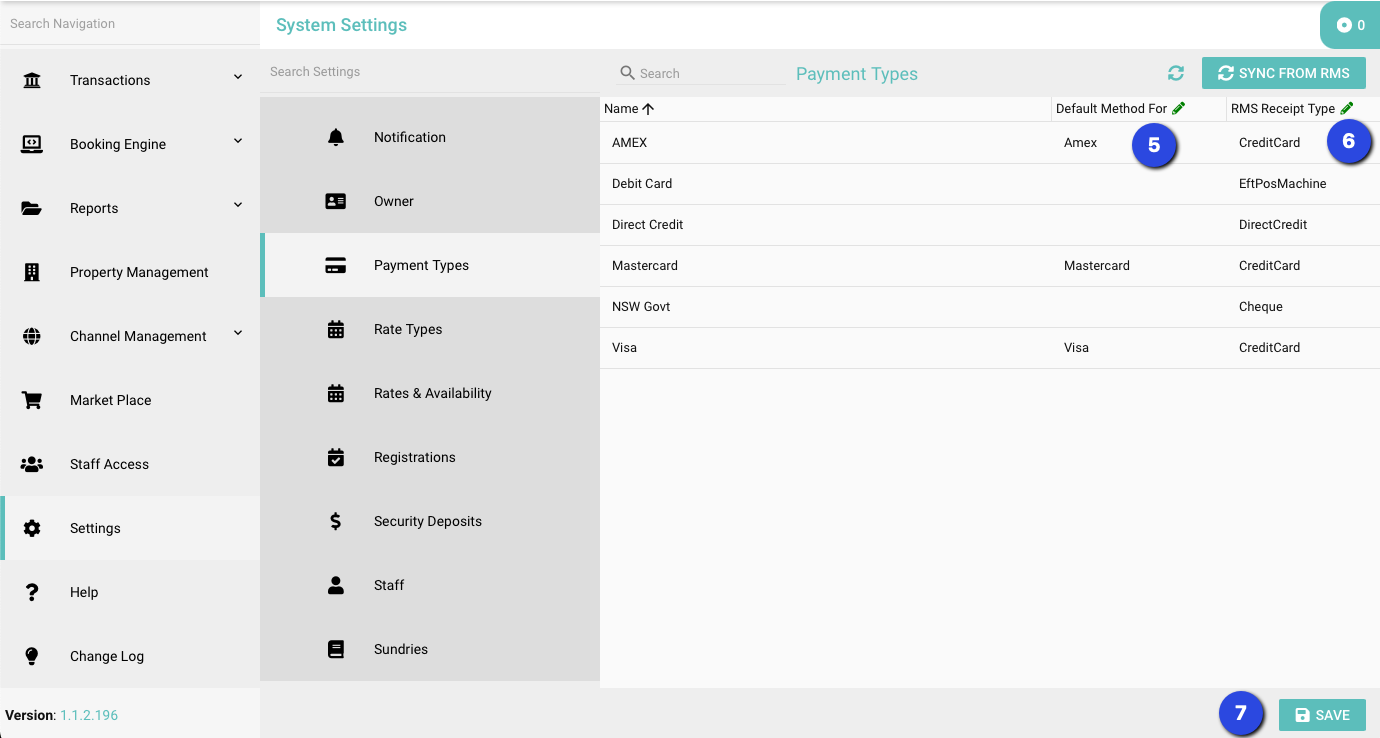This screenshot has width=1380, height=738.
Task: Open Rates & Availability settings
Action: tap(432, 393)
